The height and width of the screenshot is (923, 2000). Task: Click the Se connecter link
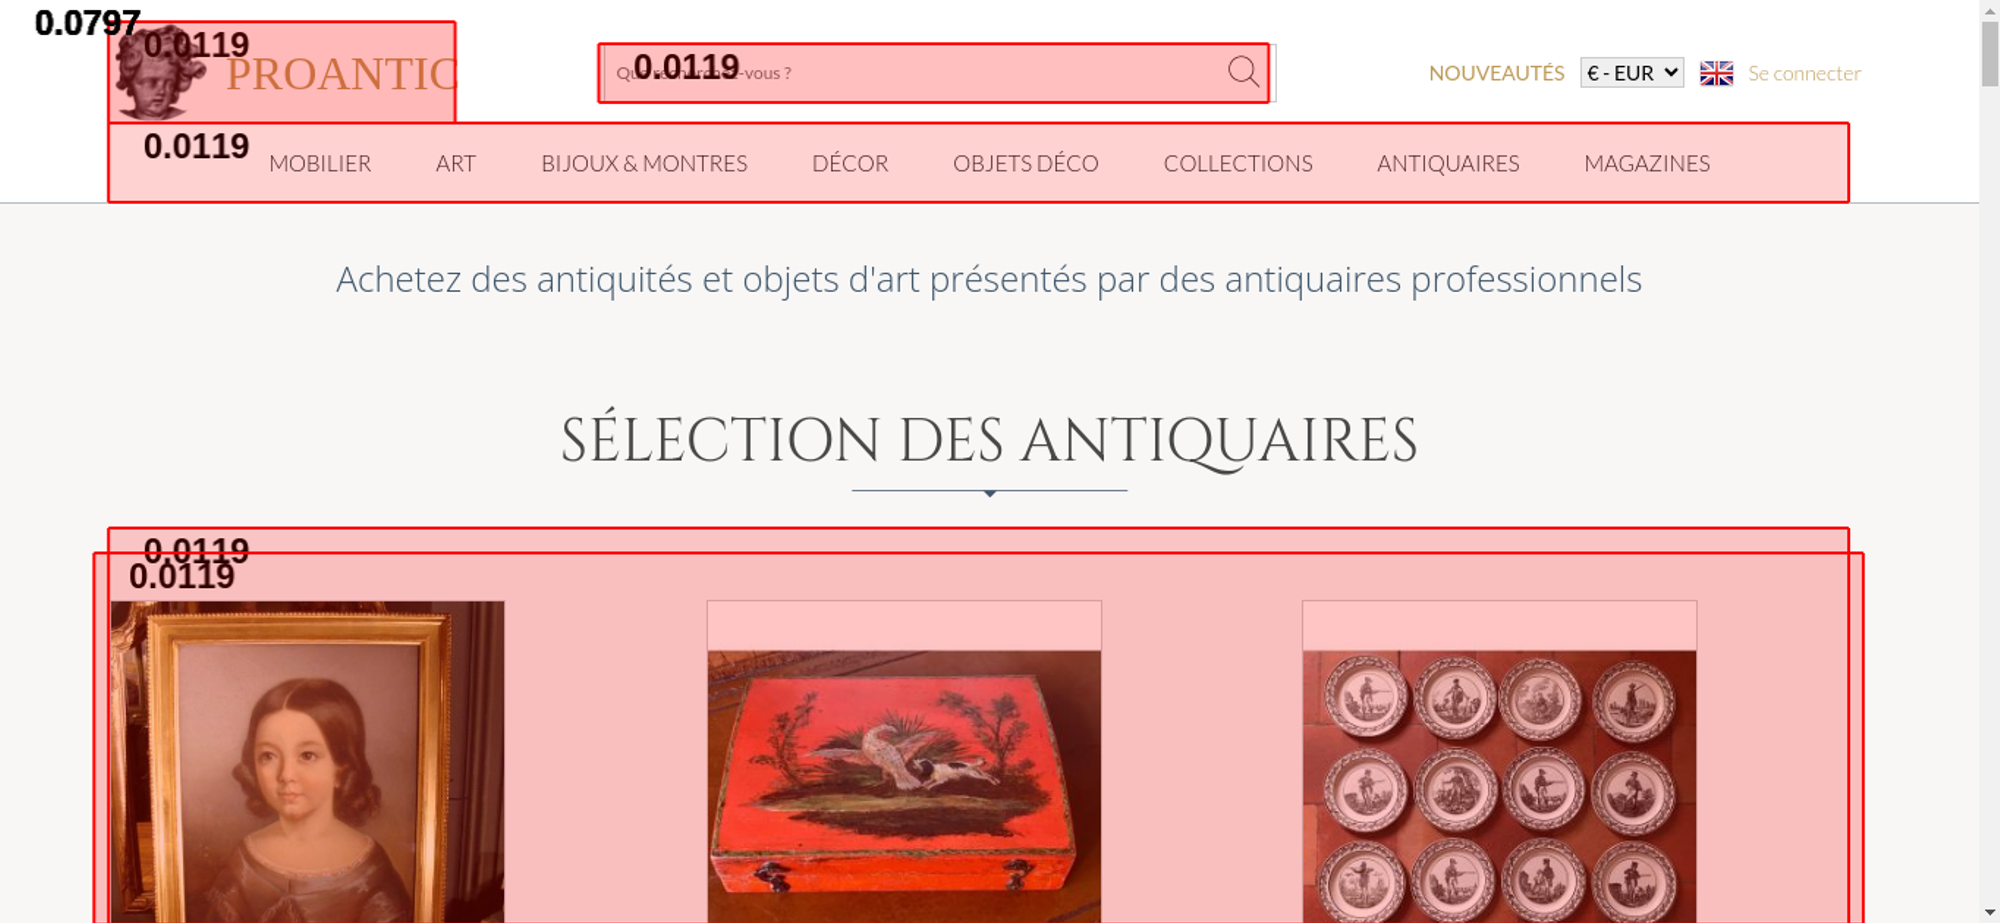(1804, 73)
